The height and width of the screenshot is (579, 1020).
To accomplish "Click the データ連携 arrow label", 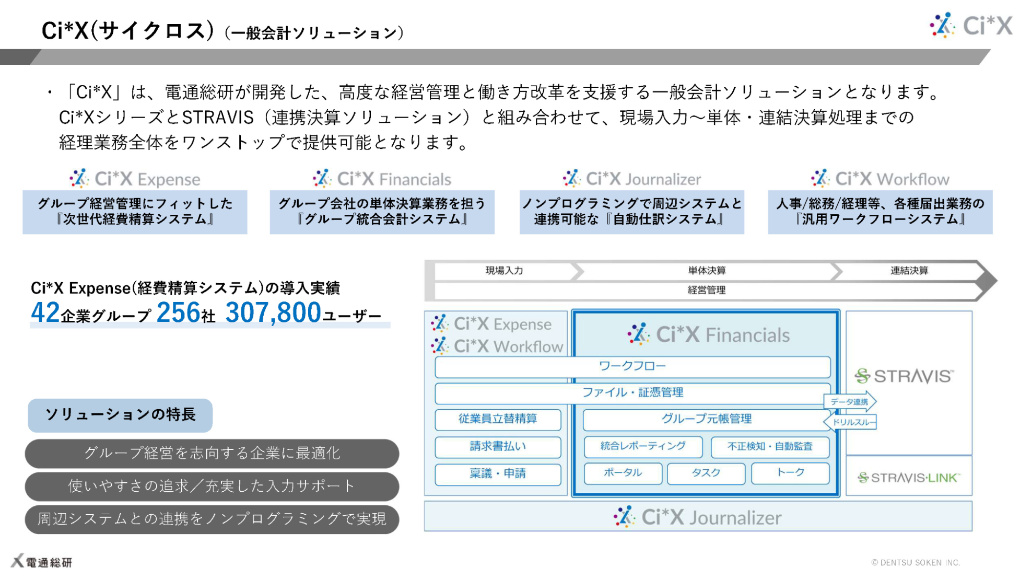I will [849, 402].
